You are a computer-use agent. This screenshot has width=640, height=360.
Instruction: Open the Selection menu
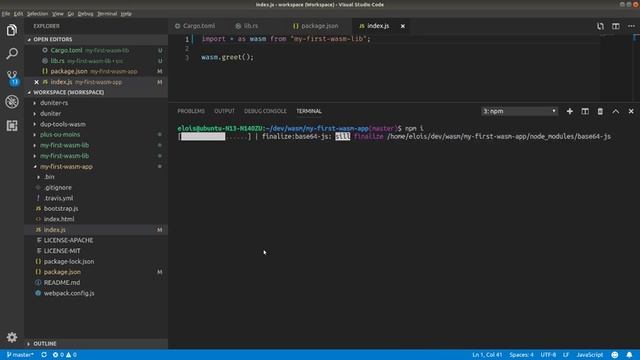[38, 14]
